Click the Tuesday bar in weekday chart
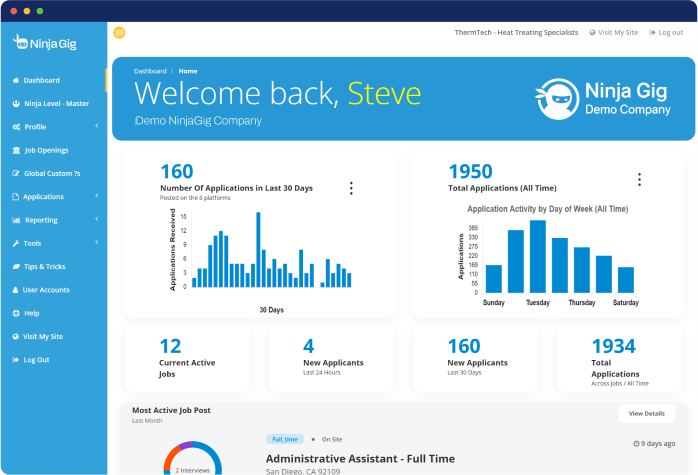The width and height of the screenshot is (698, 475). tap(538, 256)
